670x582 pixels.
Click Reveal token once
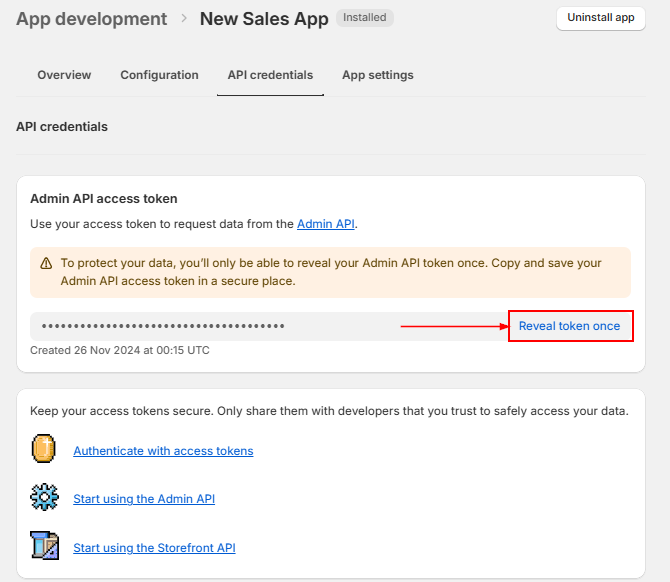click(x=569, y=326)
